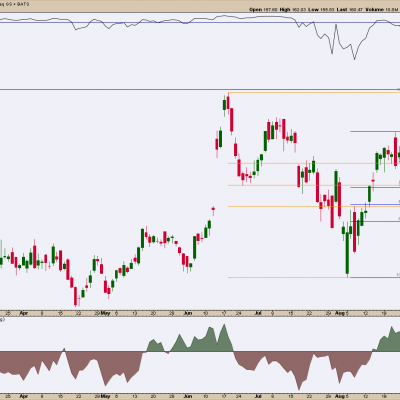400x400 pixels.
Task: Click the deepest dip of the upper indicator line
Action: pos(354,59)
